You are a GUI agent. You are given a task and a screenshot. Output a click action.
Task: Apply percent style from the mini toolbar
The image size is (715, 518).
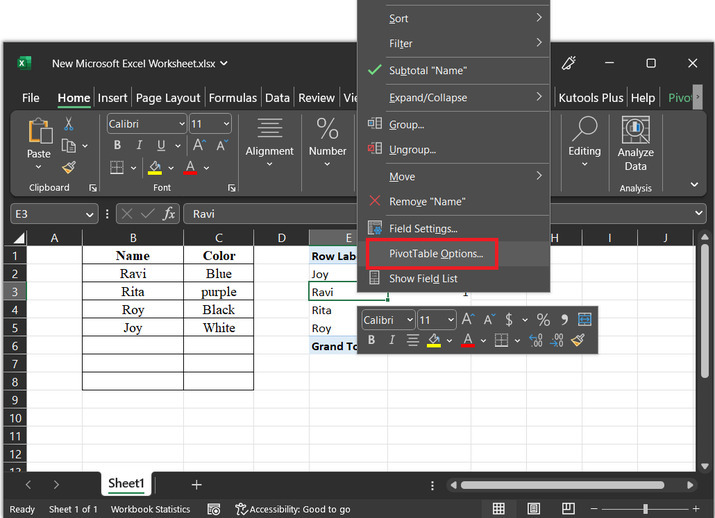[x=543, y=320]
